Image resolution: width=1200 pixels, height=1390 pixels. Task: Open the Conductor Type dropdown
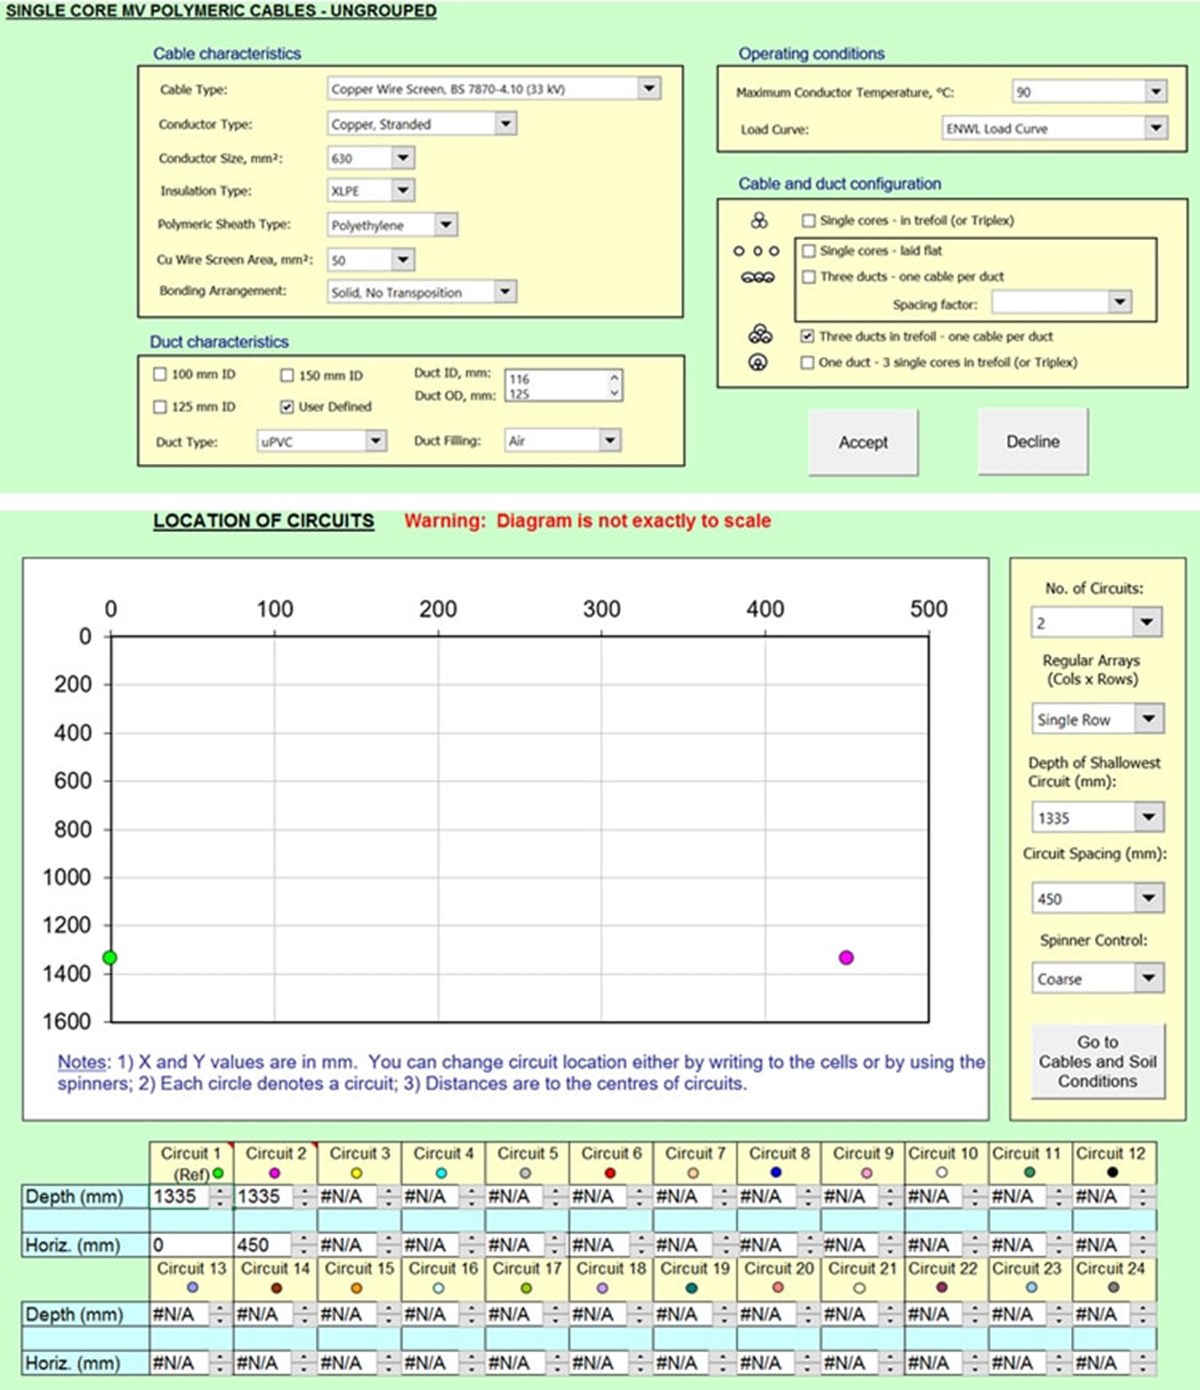pos(505,123)
